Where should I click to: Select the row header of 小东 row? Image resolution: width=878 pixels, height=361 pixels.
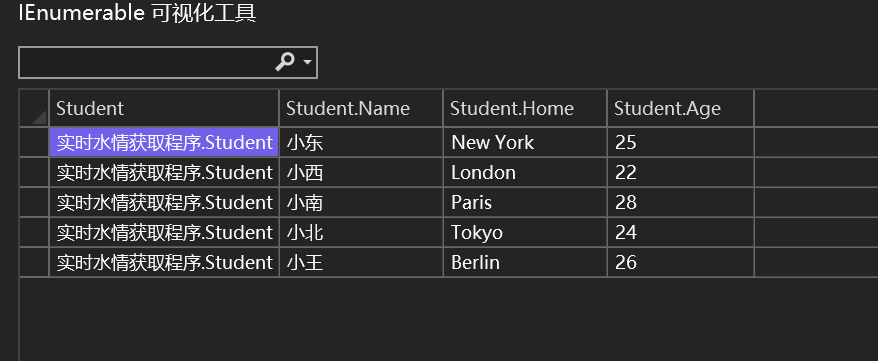[x=34, y=142]
